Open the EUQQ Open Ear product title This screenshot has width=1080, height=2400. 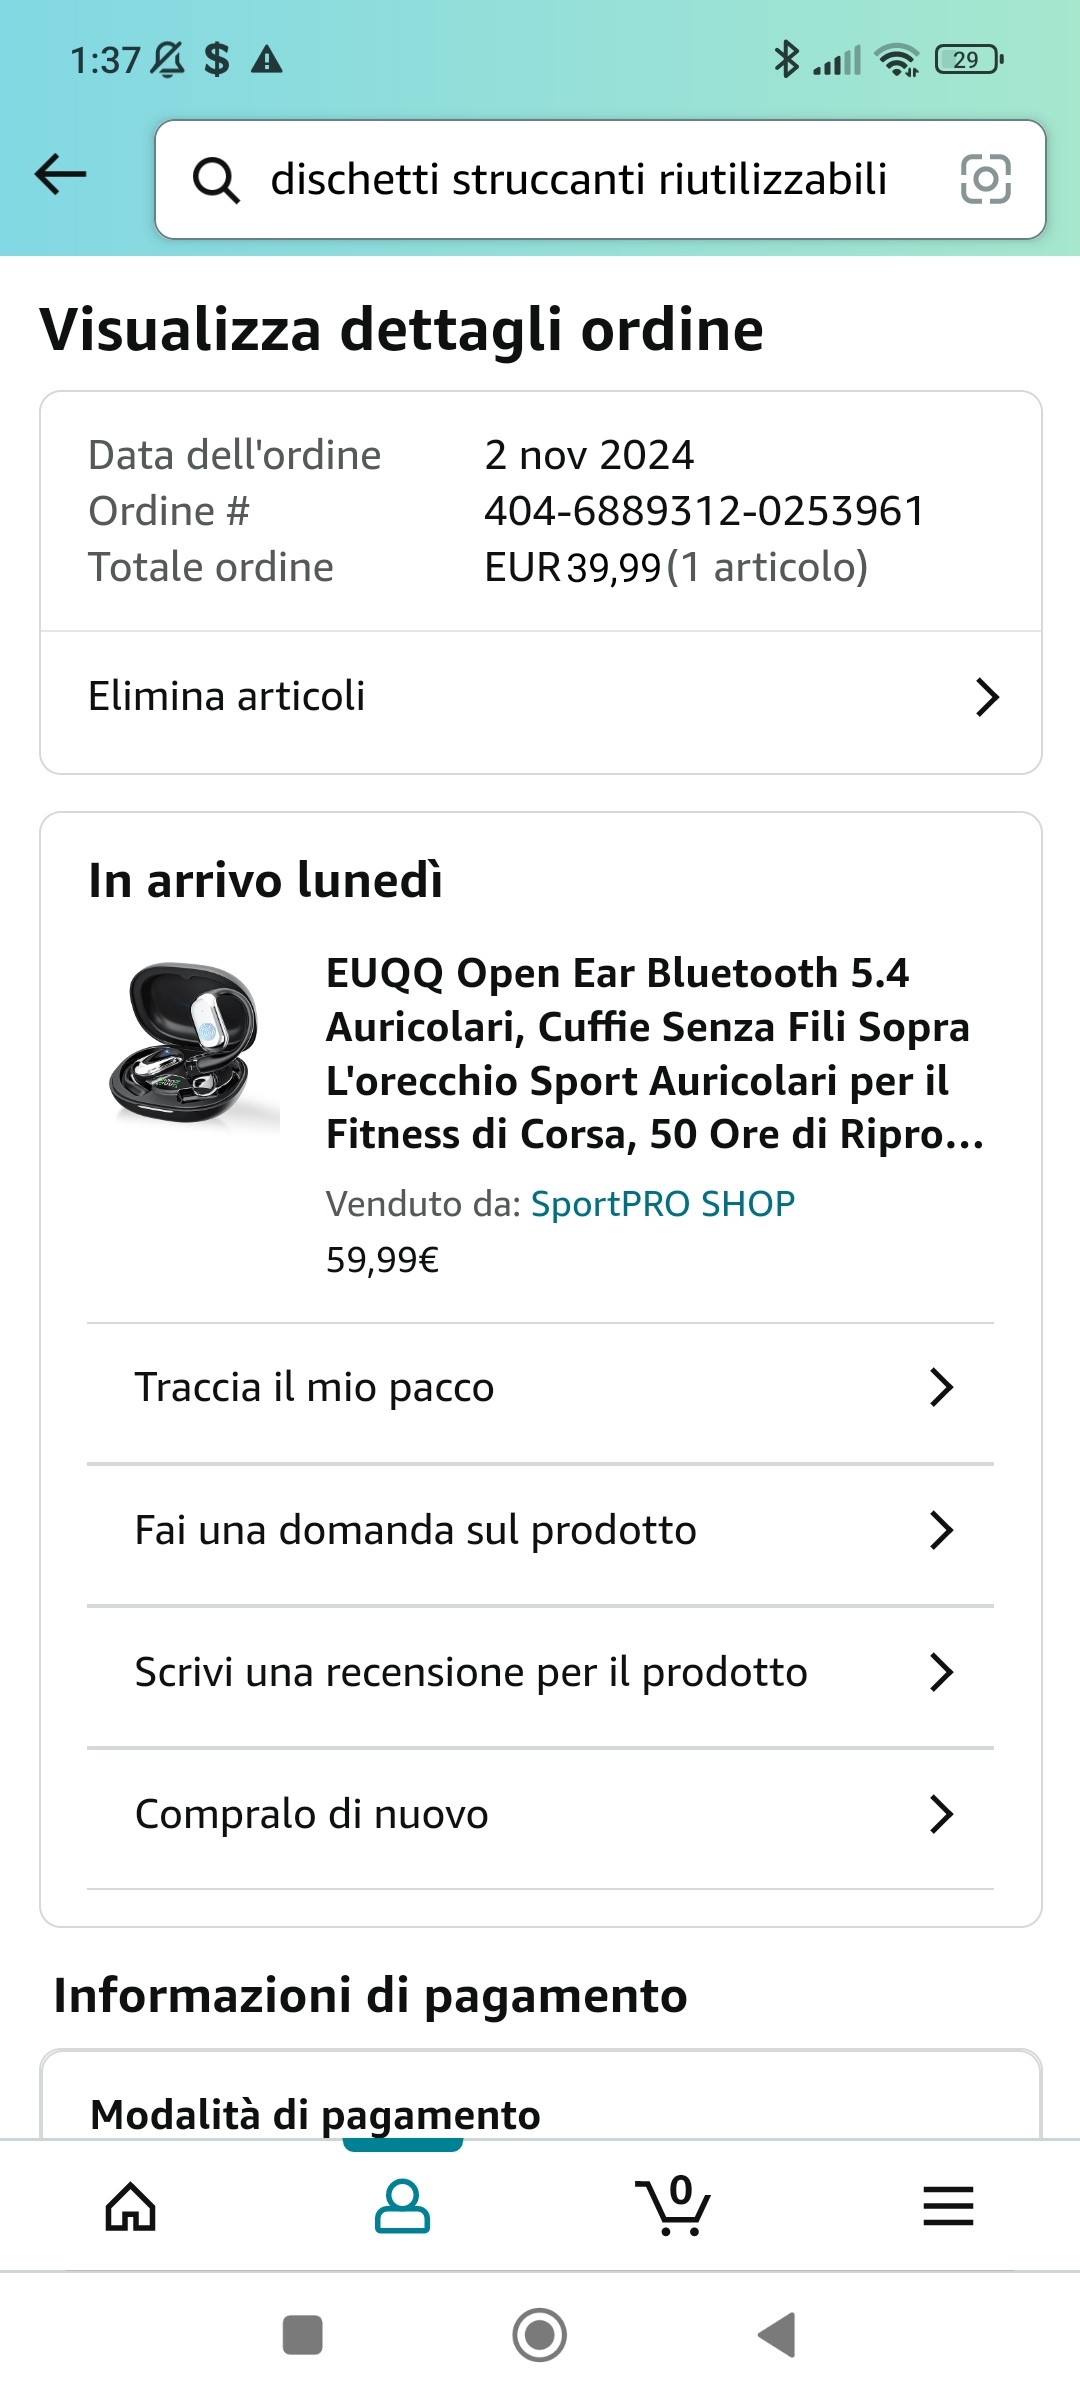655,1053
